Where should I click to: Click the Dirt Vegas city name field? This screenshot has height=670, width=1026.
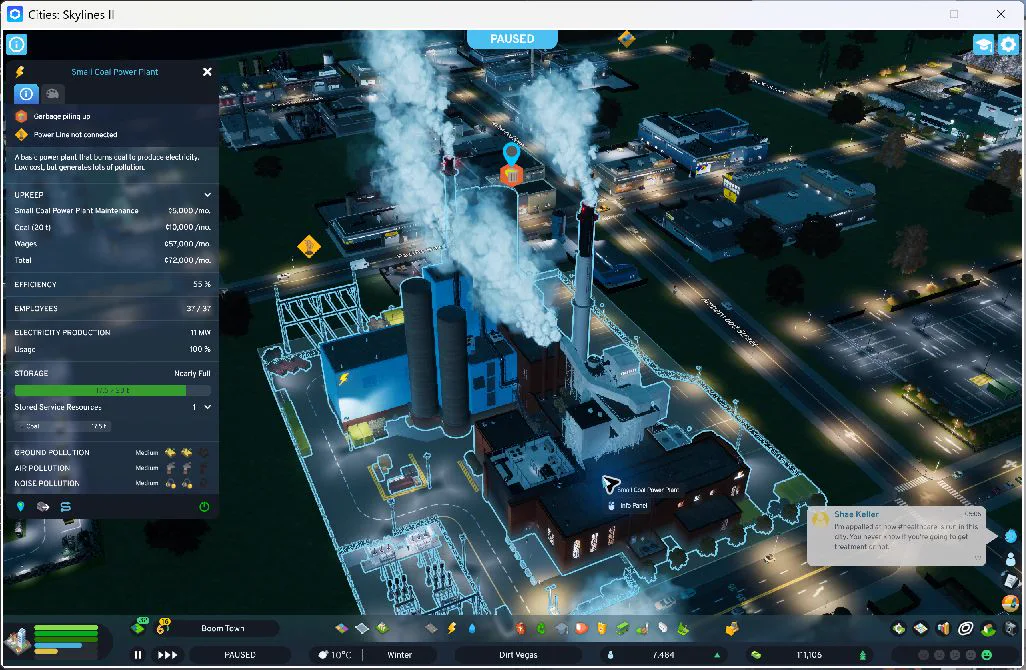coord(518,655)
